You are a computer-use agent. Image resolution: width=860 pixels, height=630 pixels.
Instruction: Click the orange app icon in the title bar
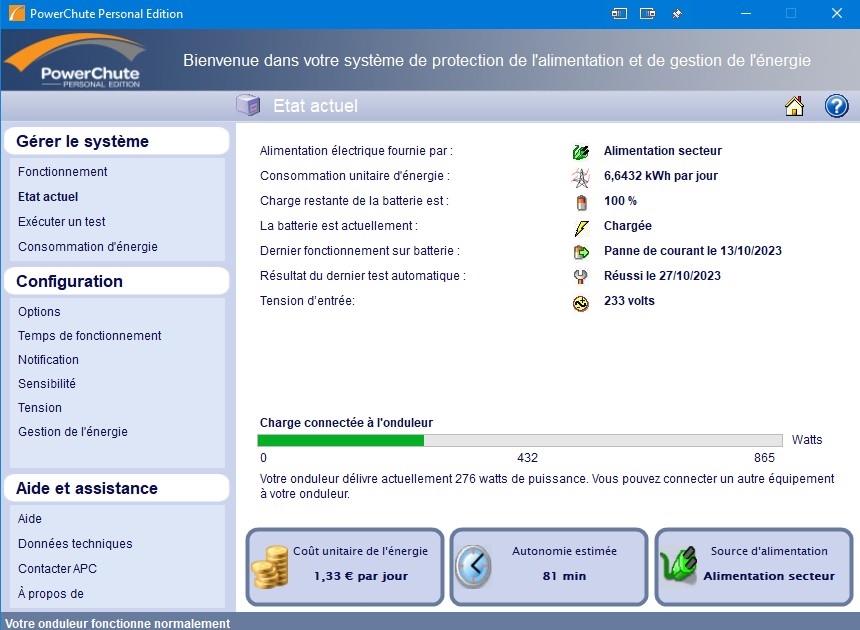16,13
